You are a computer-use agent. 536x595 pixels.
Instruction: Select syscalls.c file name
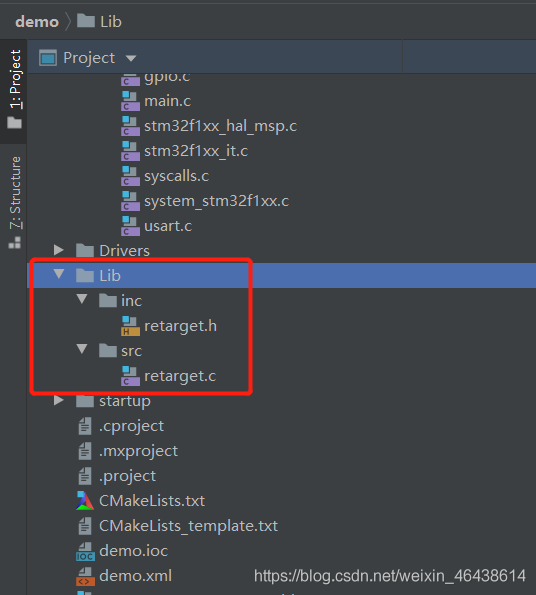click(176, 176)
